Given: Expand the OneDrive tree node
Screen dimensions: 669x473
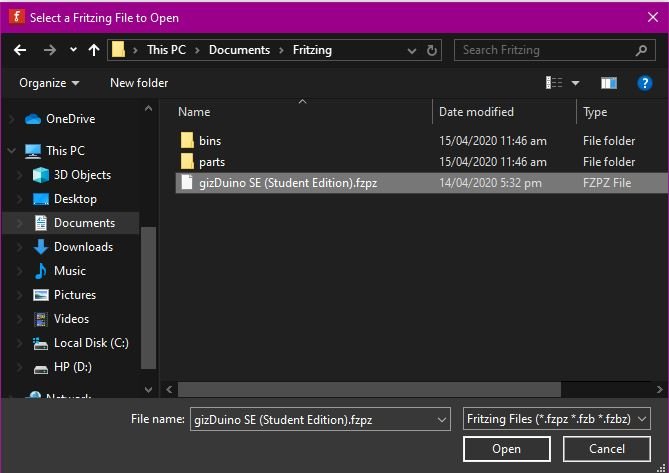Looking at the screenshot, I should (12, 119).
